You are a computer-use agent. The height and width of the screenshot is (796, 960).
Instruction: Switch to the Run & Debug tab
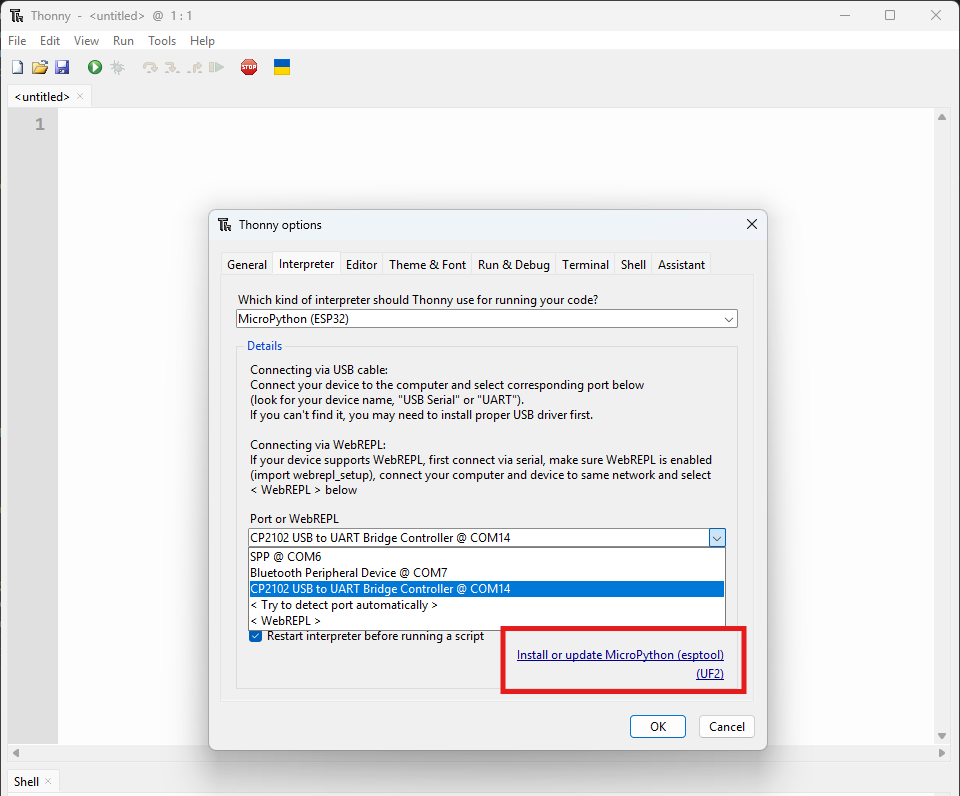point(514,265)
